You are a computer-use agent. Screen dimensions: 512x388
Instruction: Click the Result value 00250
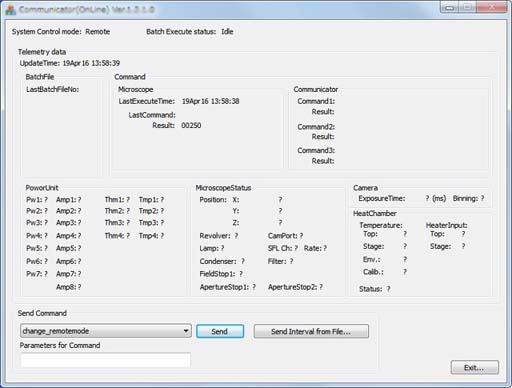(191, 125)
